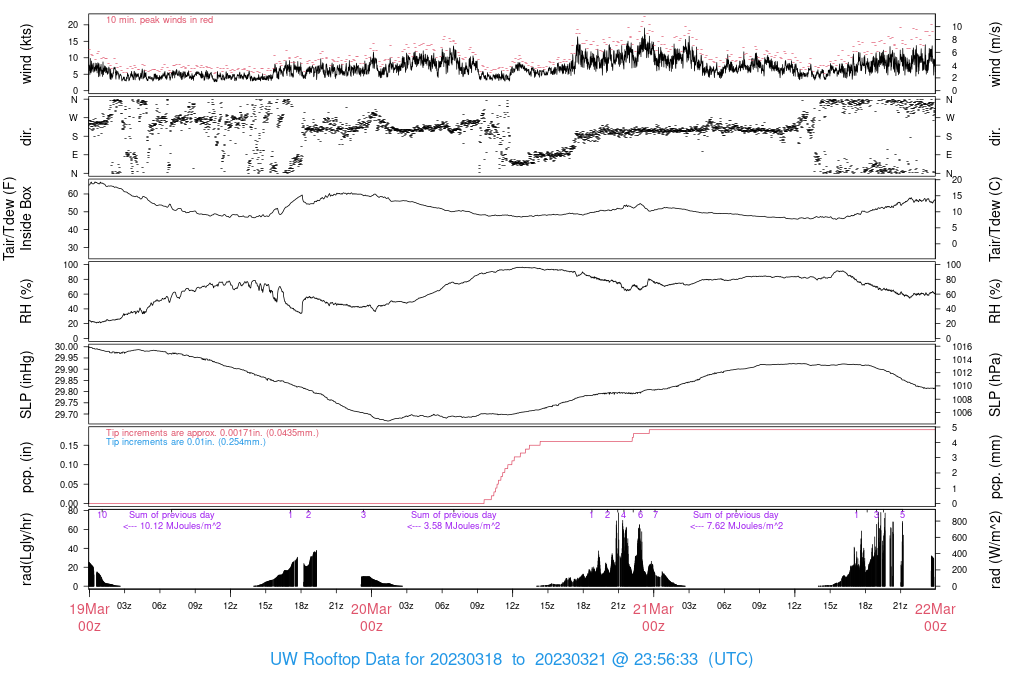Click the 'SLP (inHg)' axis label
Image resolution: width=1024 pixels, height=700 pixels.
coord(26,385)
